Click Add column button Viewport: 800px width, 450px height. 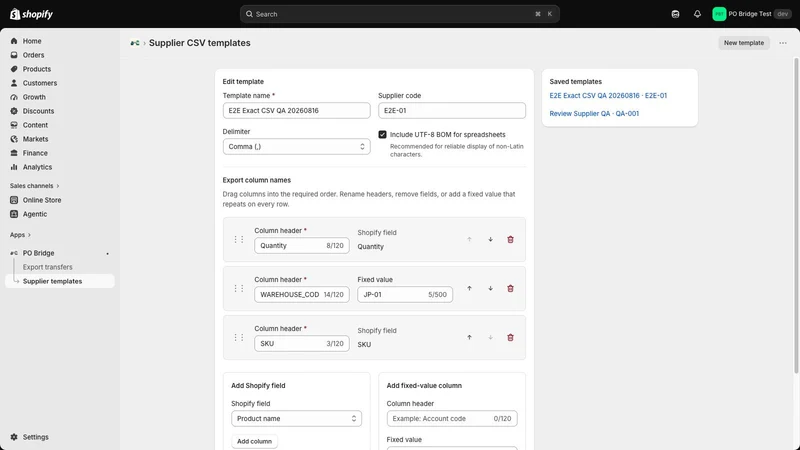pyautogui.click(x=254, y=441)
